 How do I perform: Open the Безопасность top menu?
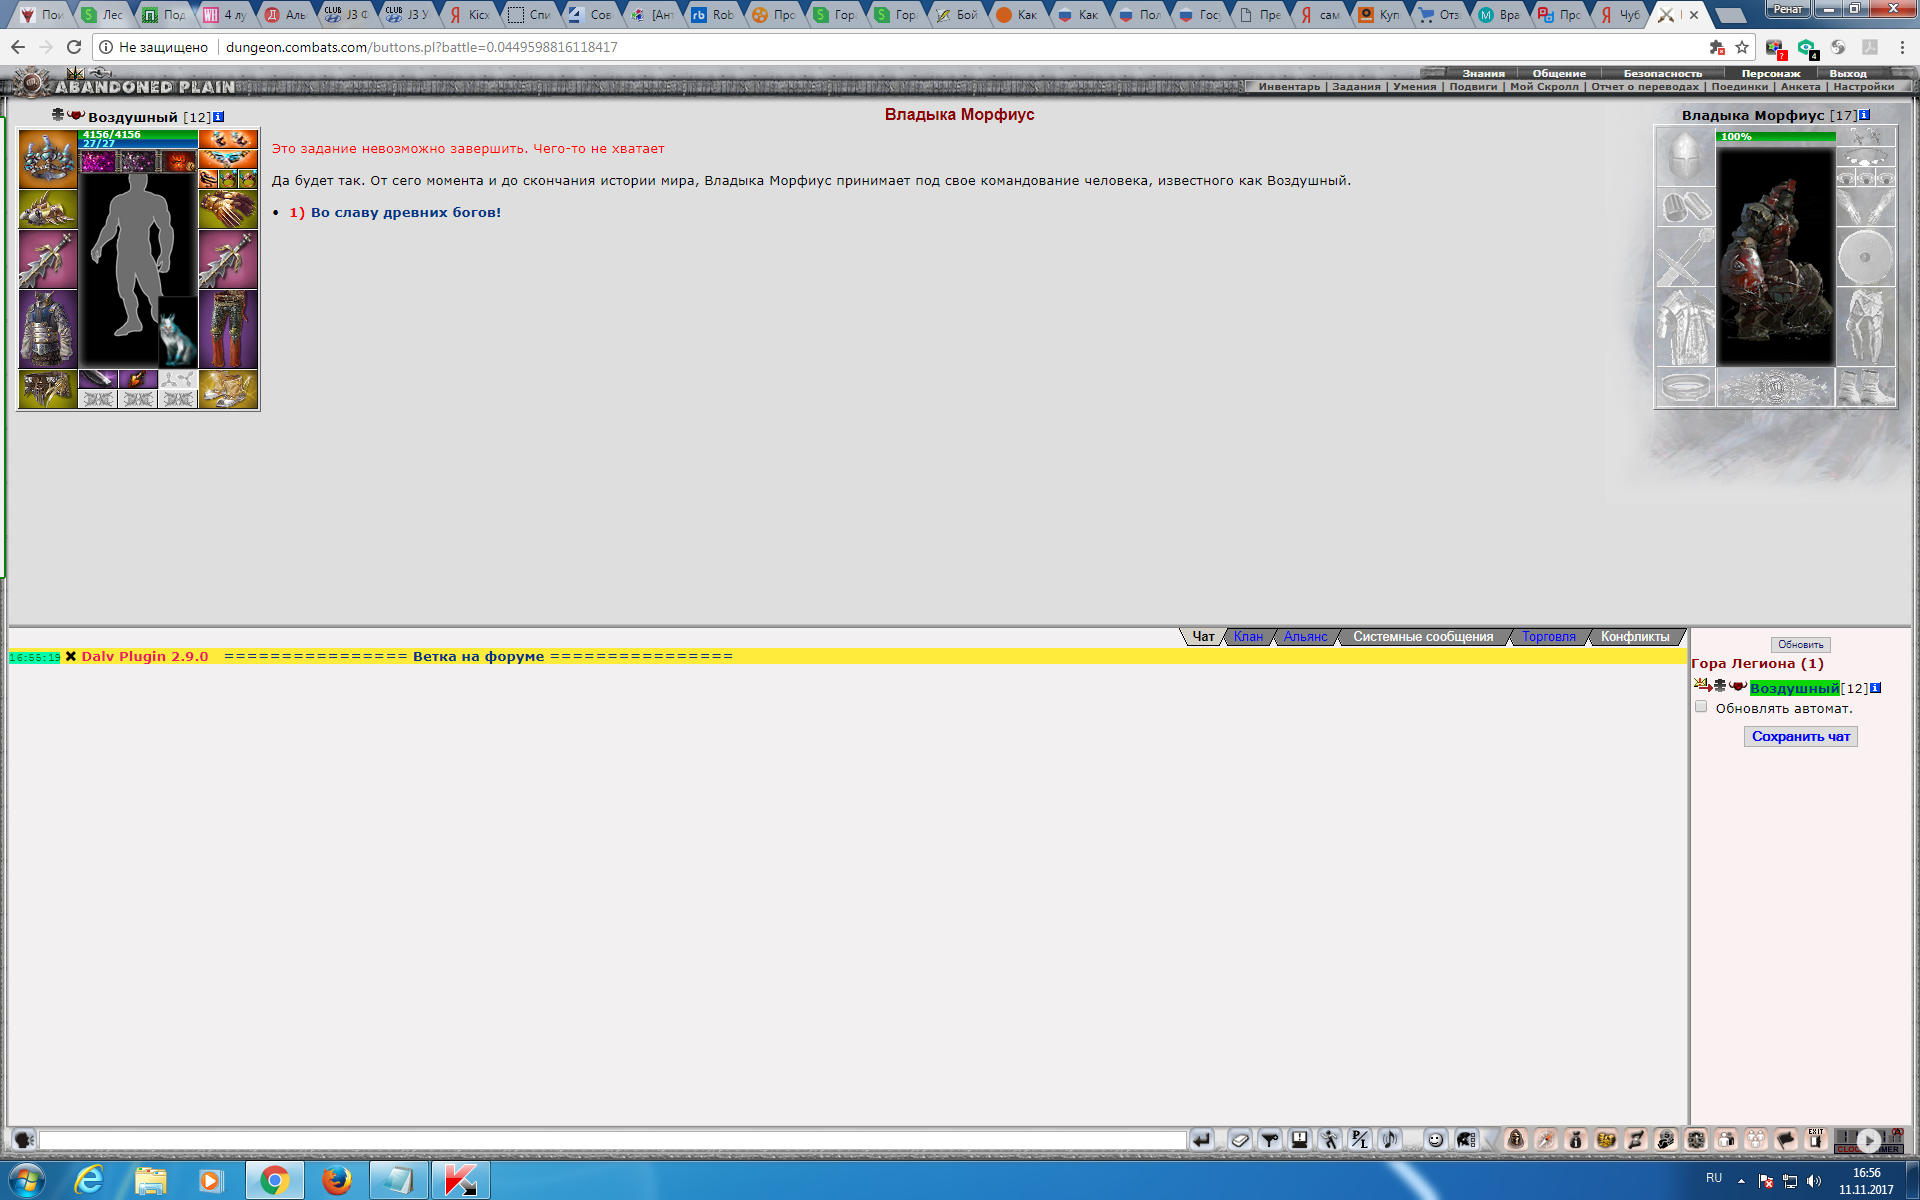tap(1662, 73)
